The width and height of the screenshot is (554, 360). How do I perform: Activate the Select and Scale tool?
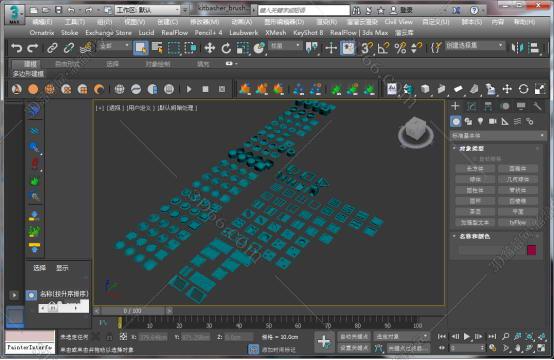click(242, 48)
